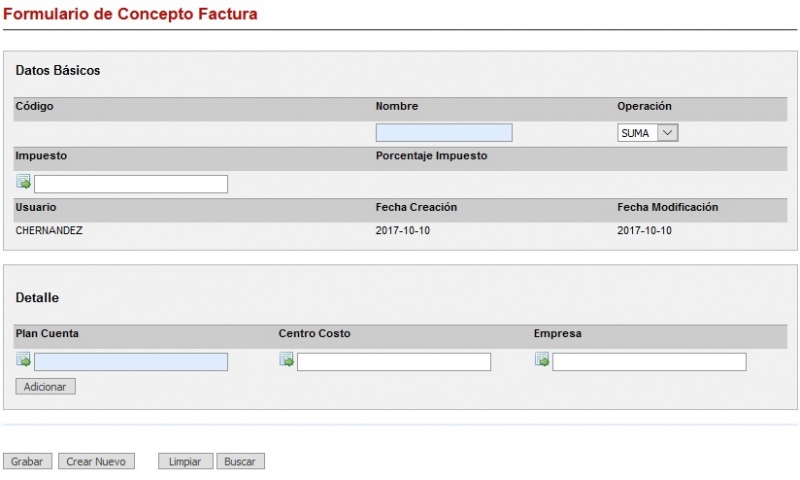
Task: Click the Formulario de Concepto Factura title
Action: 130,14
